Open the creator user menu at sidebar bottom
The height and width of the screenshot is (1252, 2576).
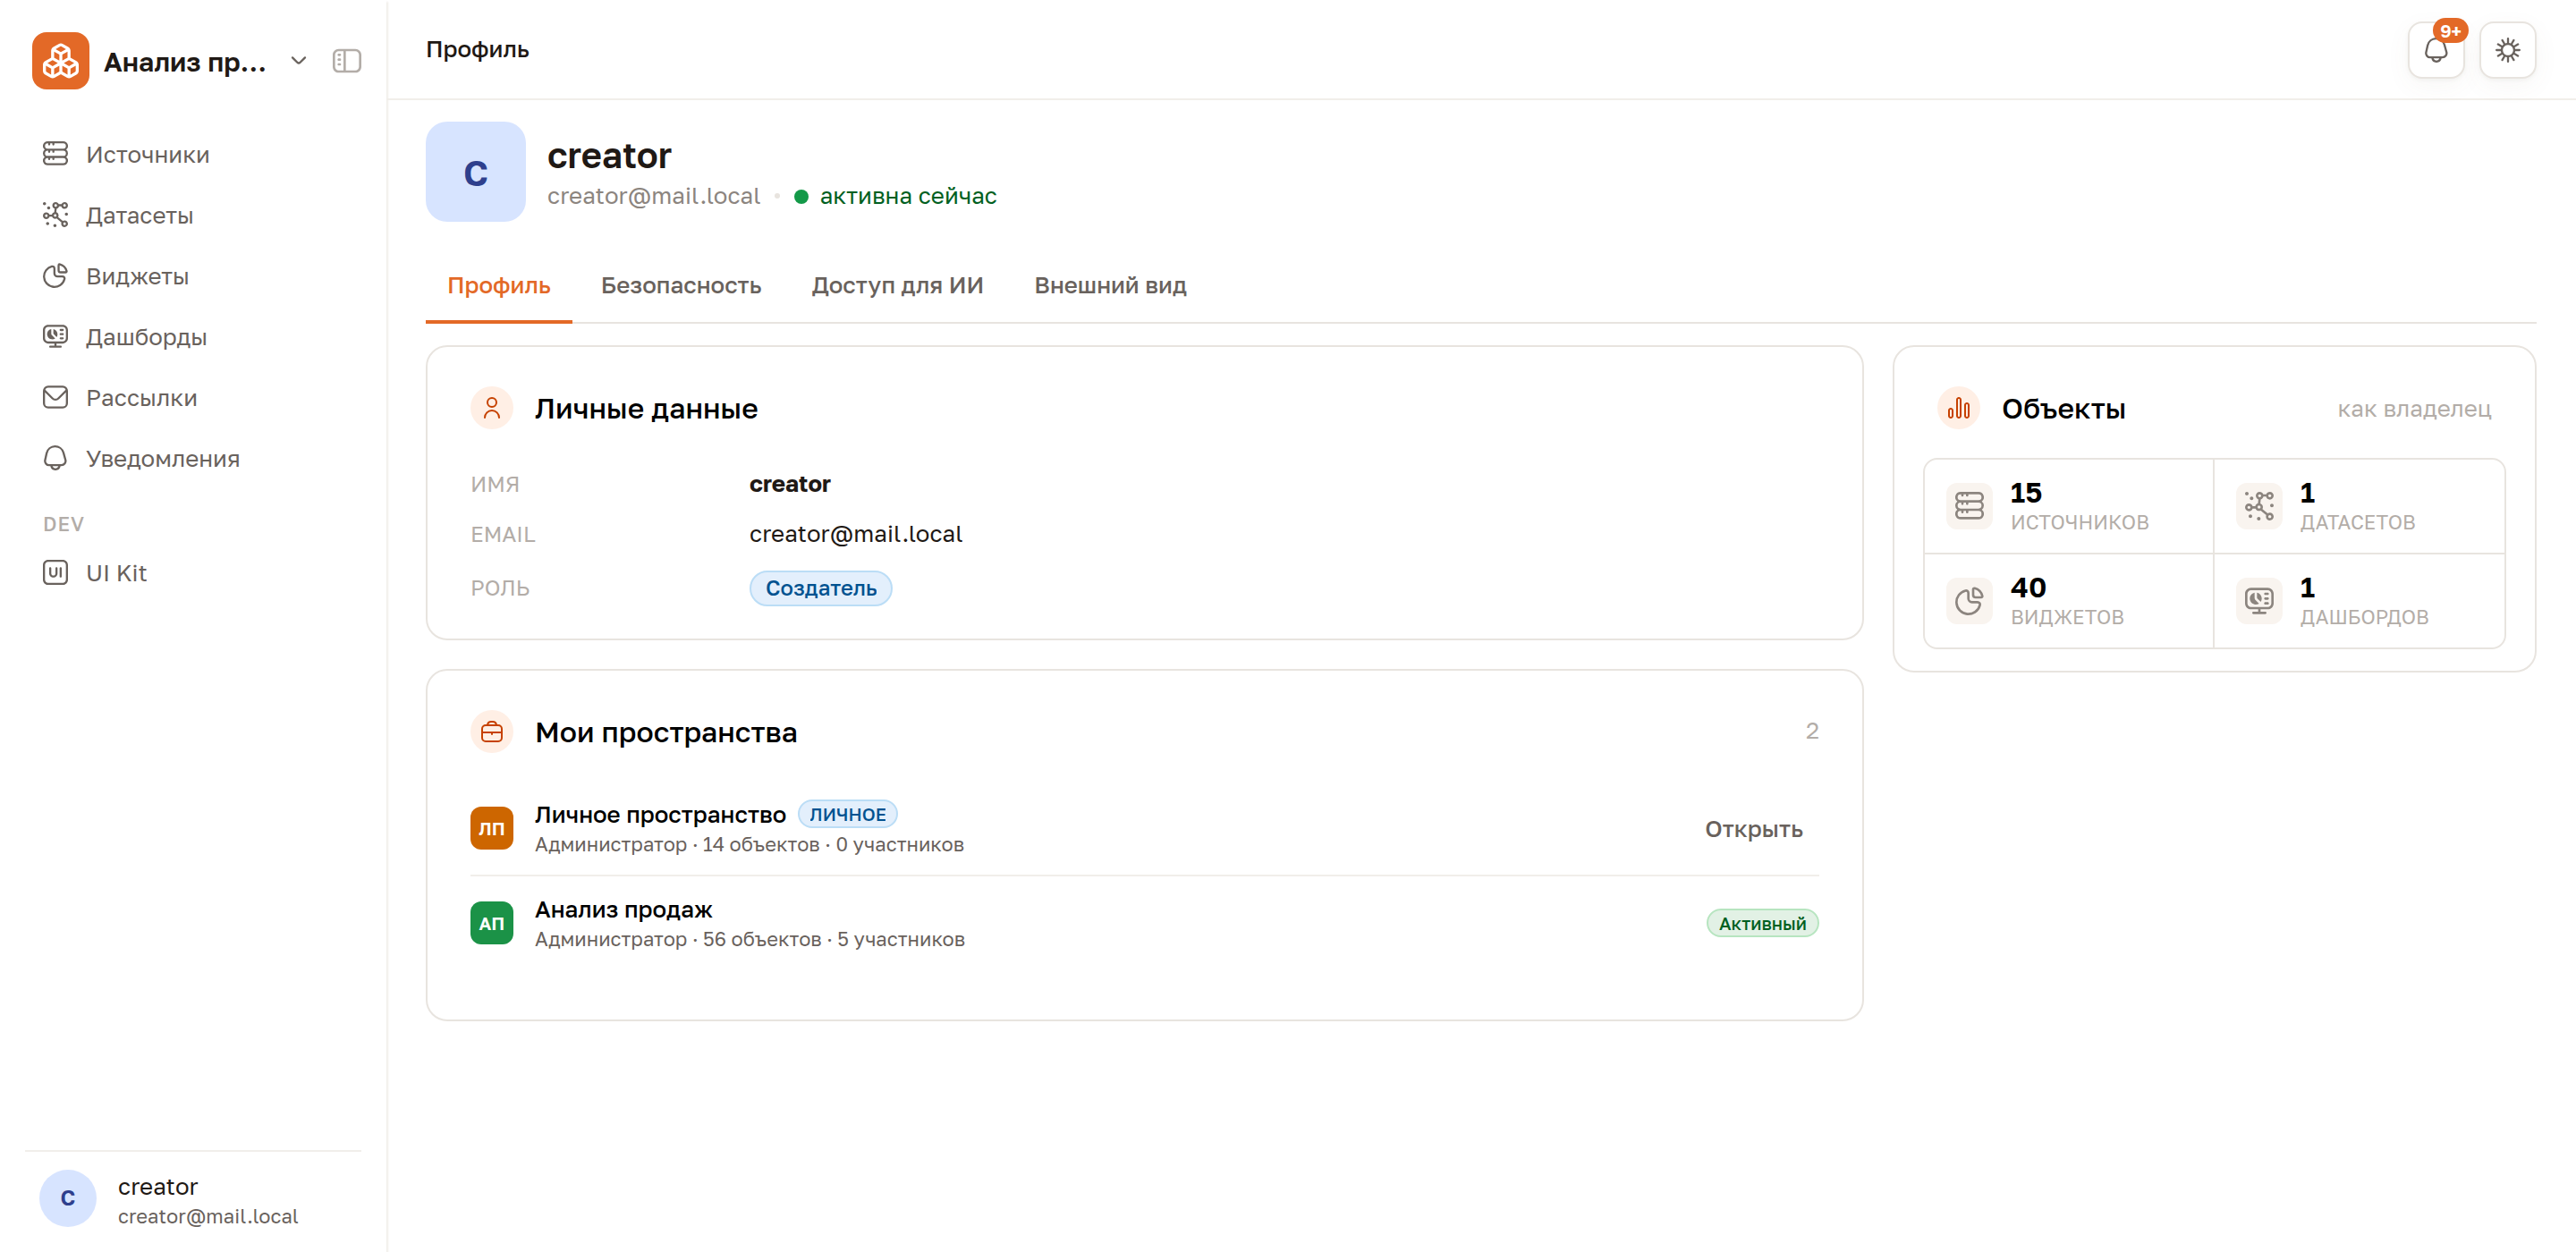click(193, 1199)
